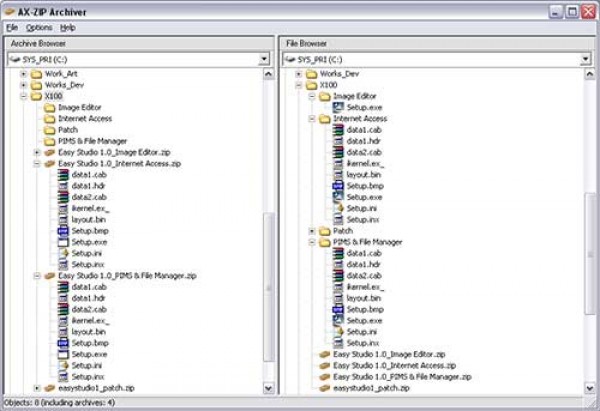Click File Browser scrollbar up arrow
Screen dimensions: 600x411
coord(590,74)
